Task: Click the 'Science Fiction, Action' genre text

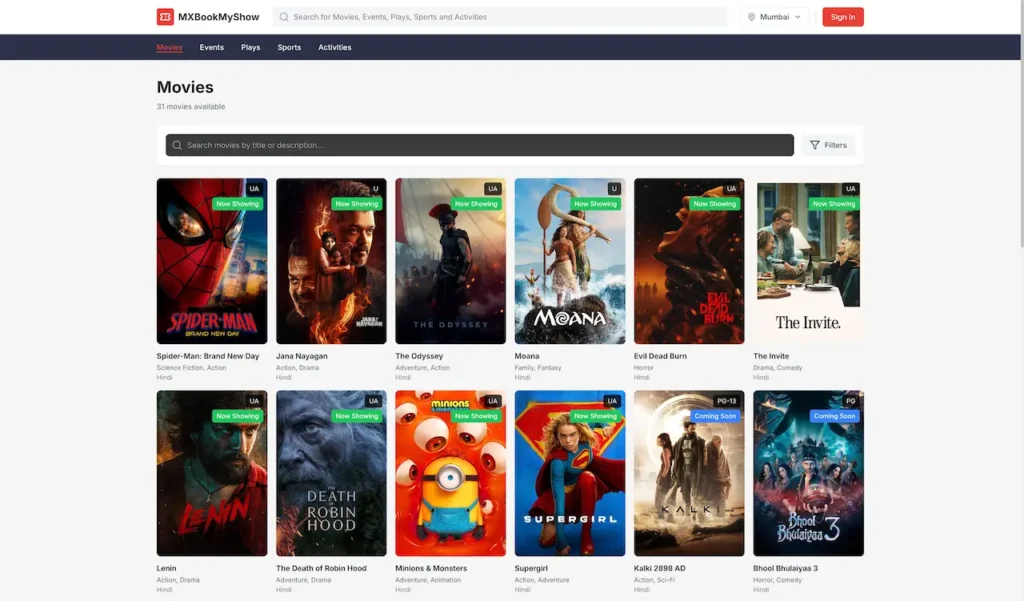Action: click(x=191, y=368)
